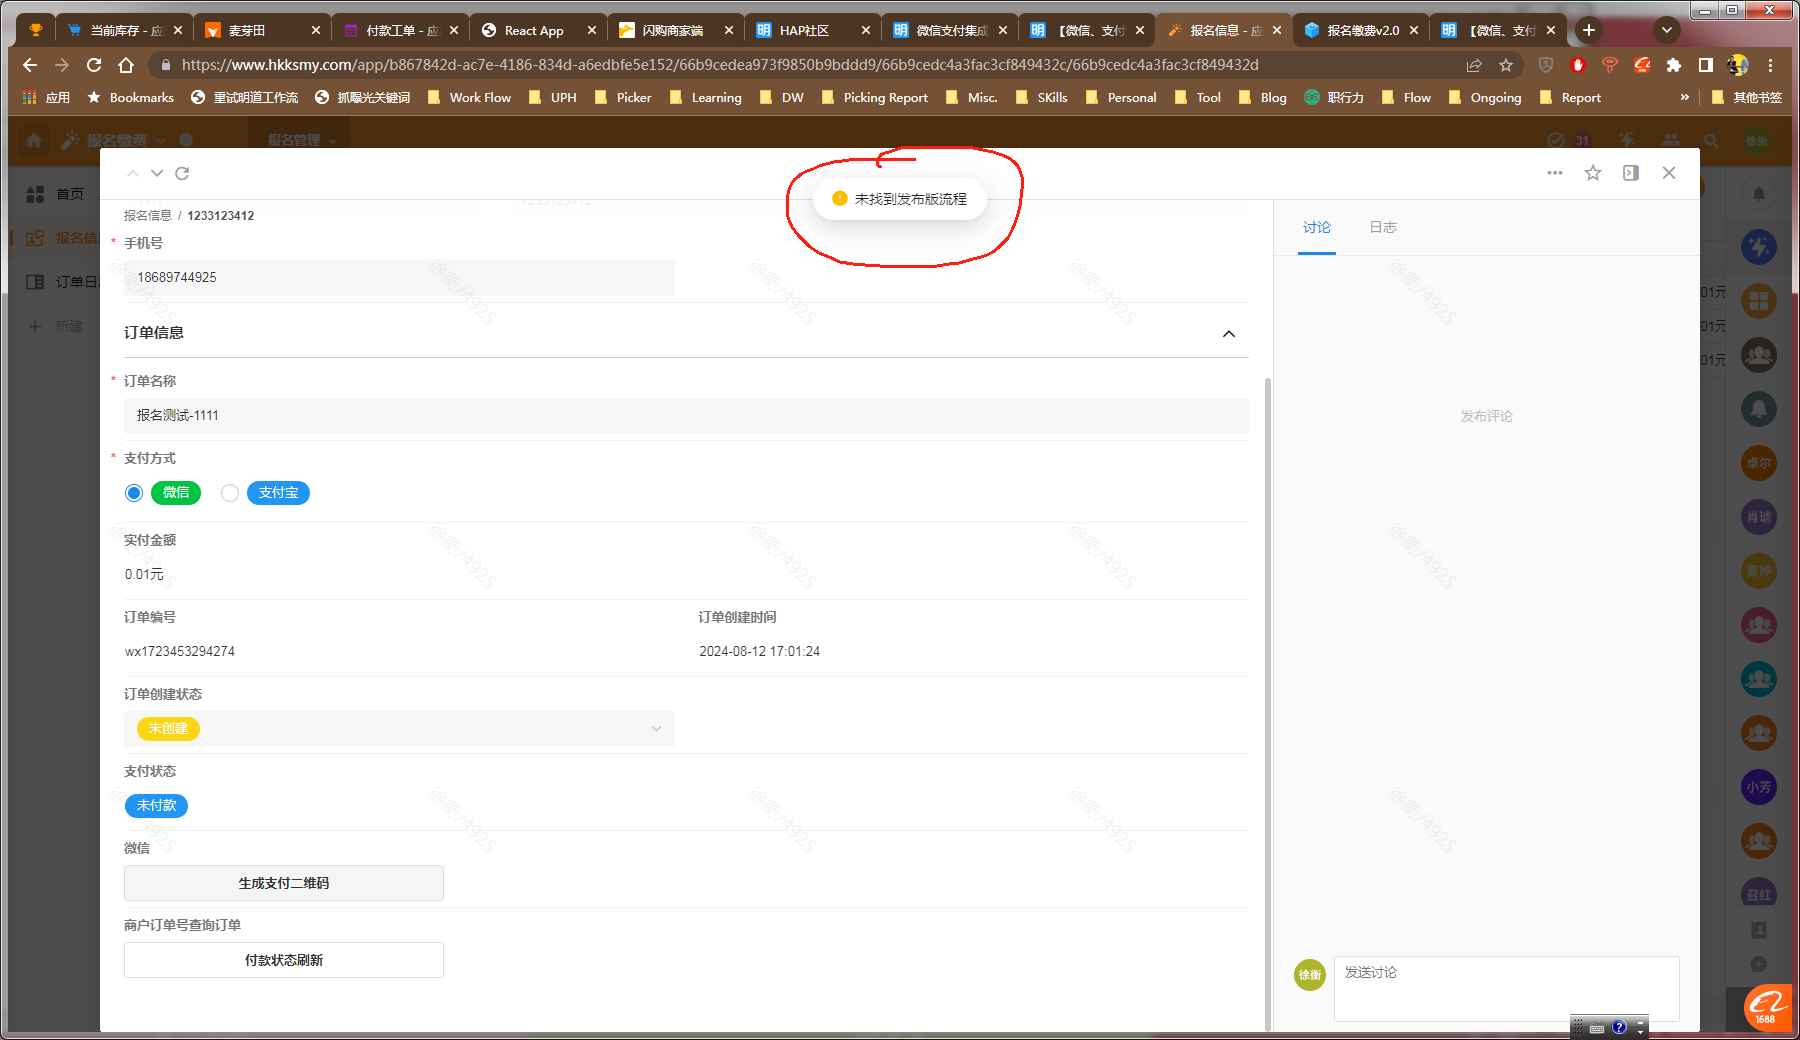Star this record as favorite
Viewport: 1800px width, 1040px height.
coord(1593,173)
